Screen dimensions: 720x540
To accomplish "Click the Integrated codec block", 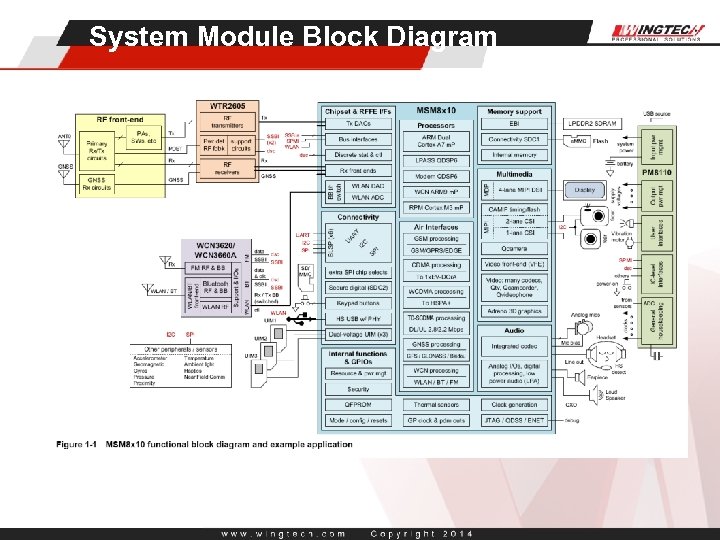I will [514, 346].
